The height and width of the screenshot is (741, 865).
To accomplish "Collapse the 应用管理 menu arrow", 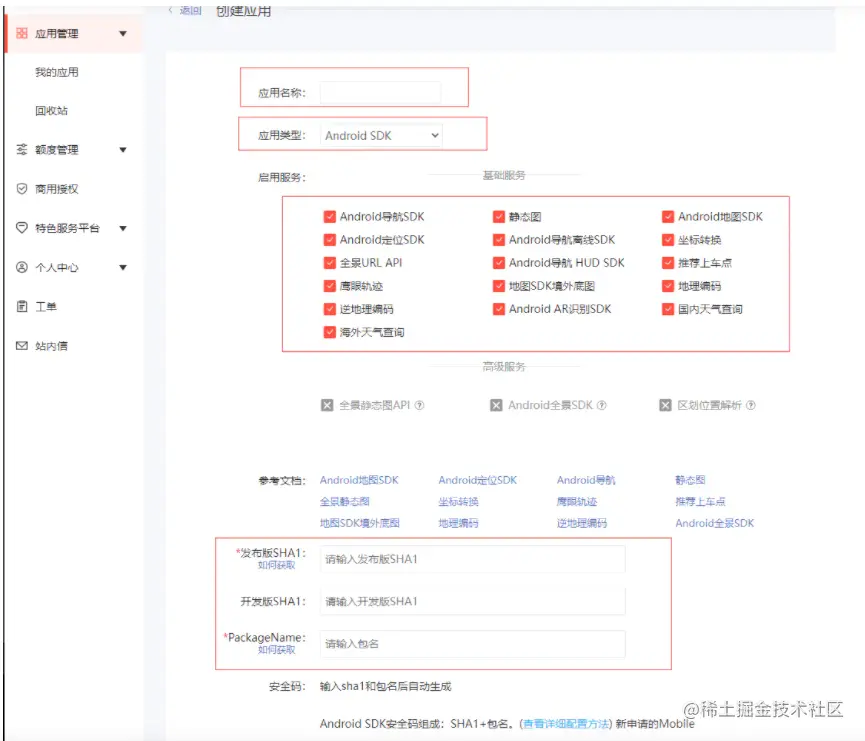I will coord(123,34).
